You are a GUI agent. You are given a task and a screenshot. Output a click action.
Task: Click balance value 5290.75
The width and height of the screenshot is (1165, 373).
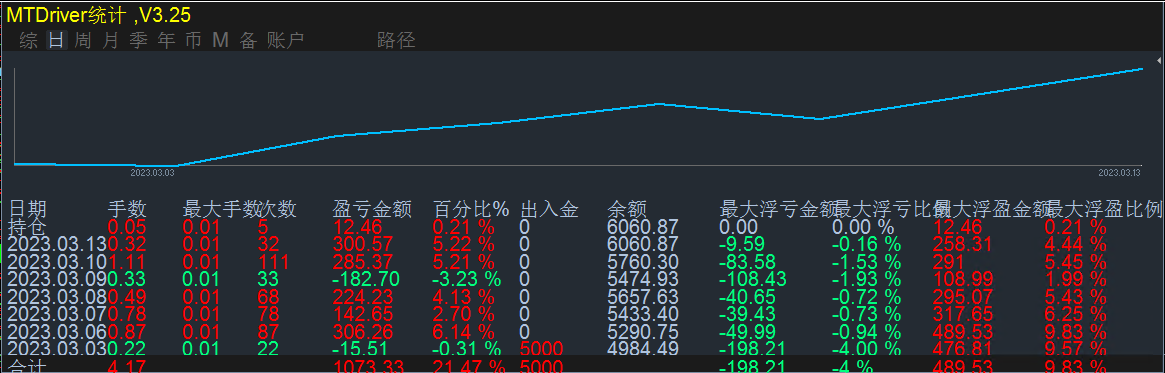[643, 331]
